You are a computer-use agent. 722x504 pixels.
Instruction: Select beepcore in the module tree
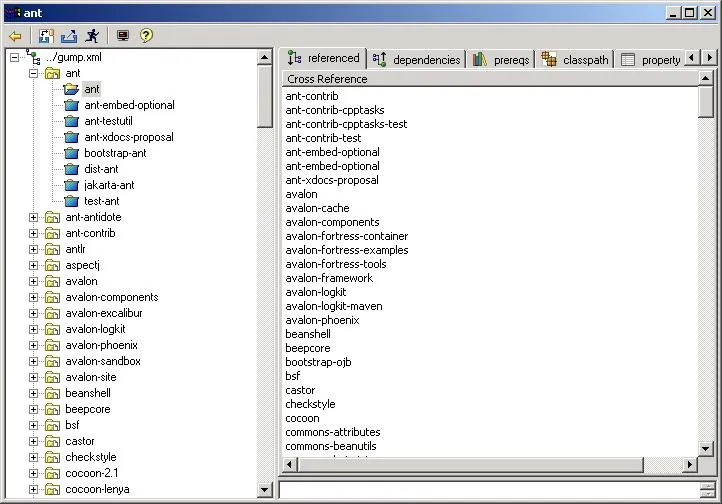point(87,410)
